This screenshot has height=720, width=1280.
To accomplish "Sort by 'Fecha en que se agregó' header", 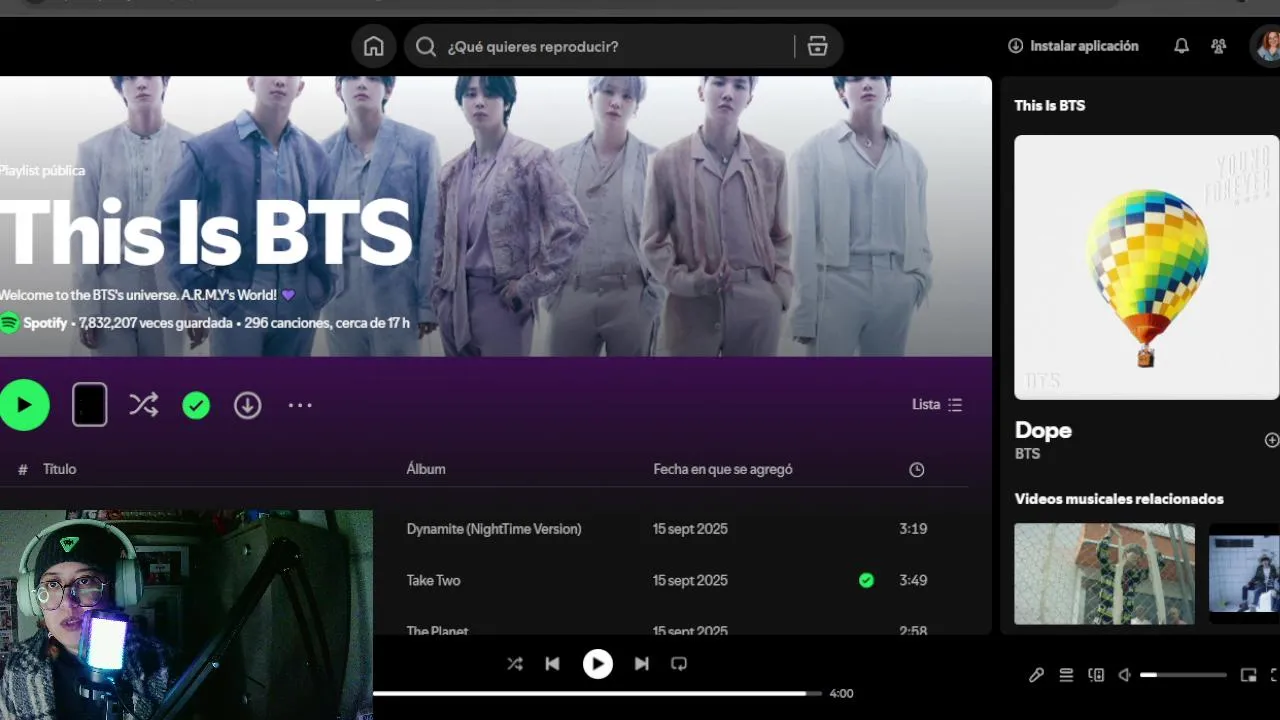I will click(723, 469).
